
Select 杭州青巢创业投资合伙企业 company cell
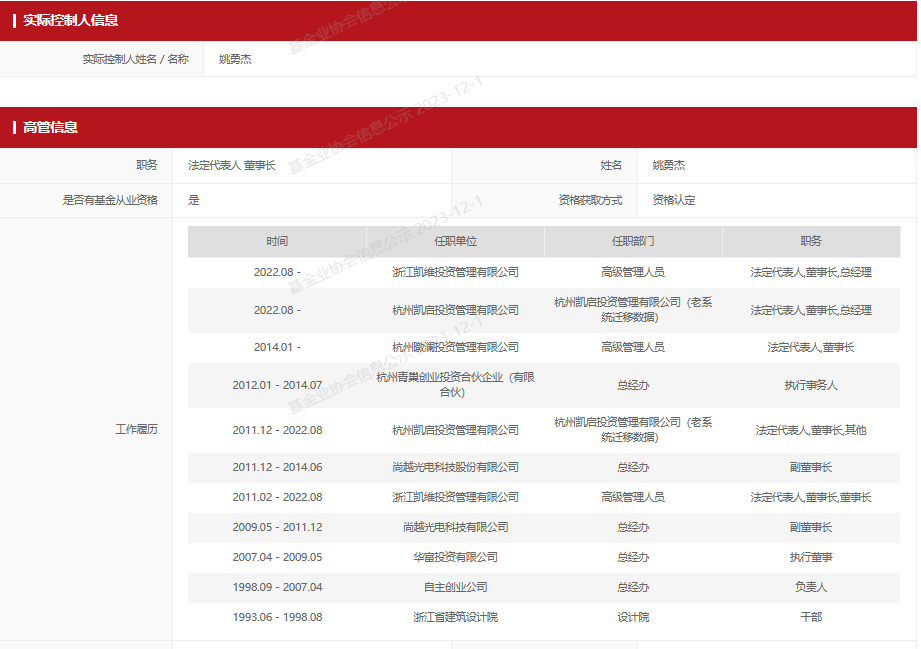point(455,385)
